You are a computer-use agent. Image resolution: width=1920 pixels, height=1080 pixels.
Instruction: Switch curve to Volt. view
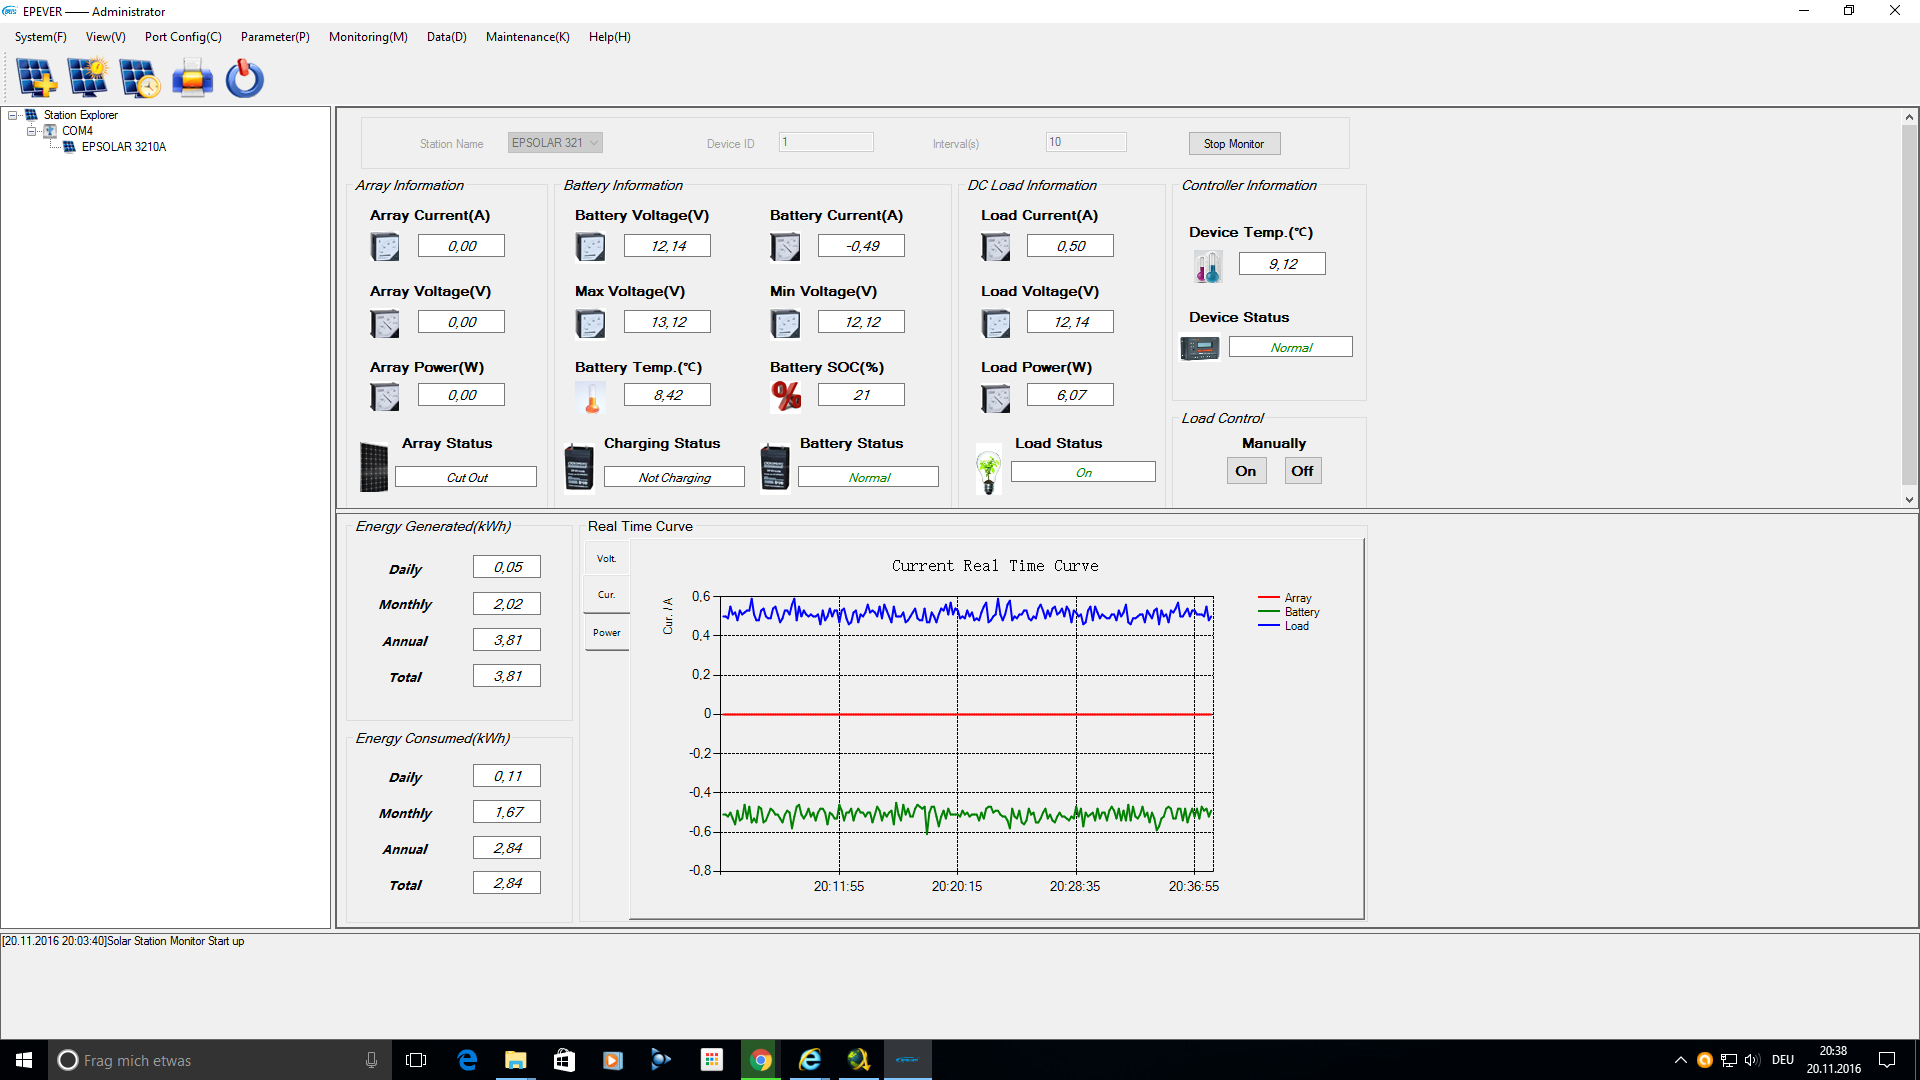(606, 559)
